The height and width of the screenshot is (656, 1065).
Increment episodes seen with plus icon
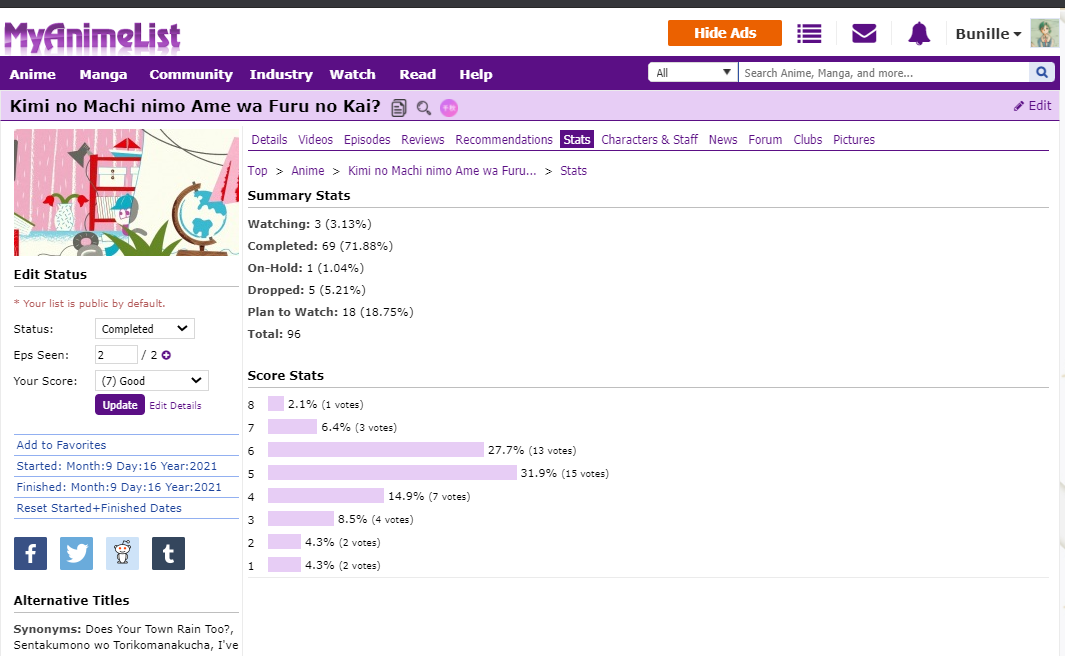pyautogui.click(x=166, y=355)
